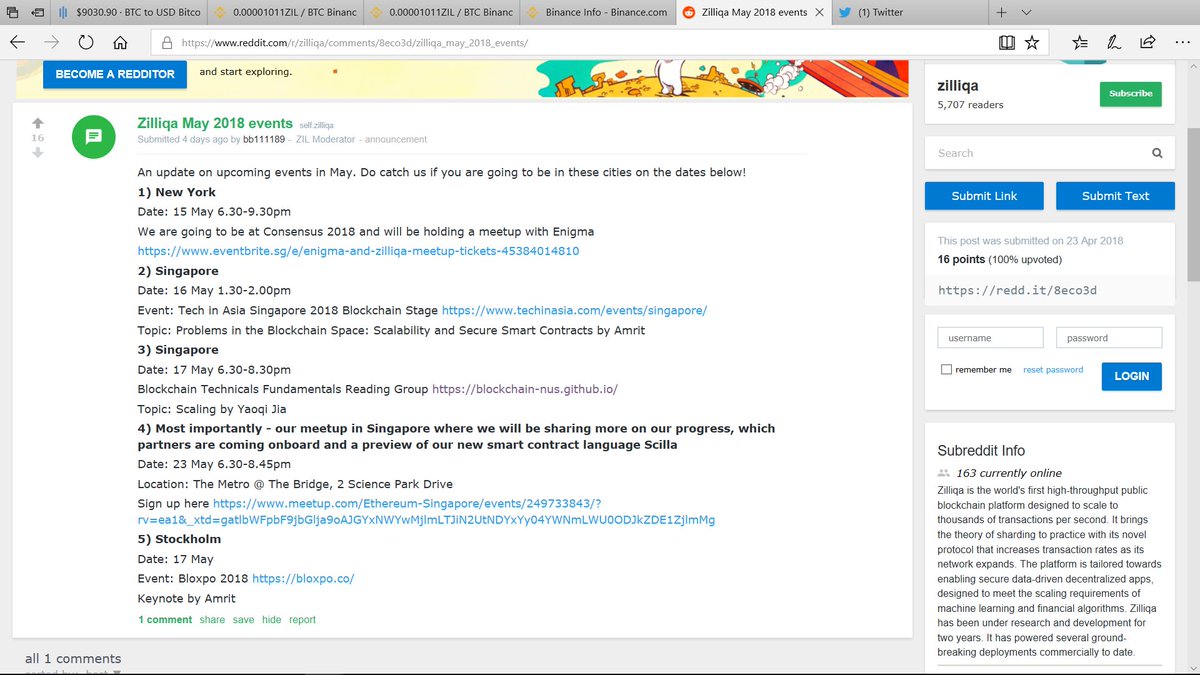Screen dimensions: 1200x675
Task: Open the Settings and more menu
Action: [1182, 43]
